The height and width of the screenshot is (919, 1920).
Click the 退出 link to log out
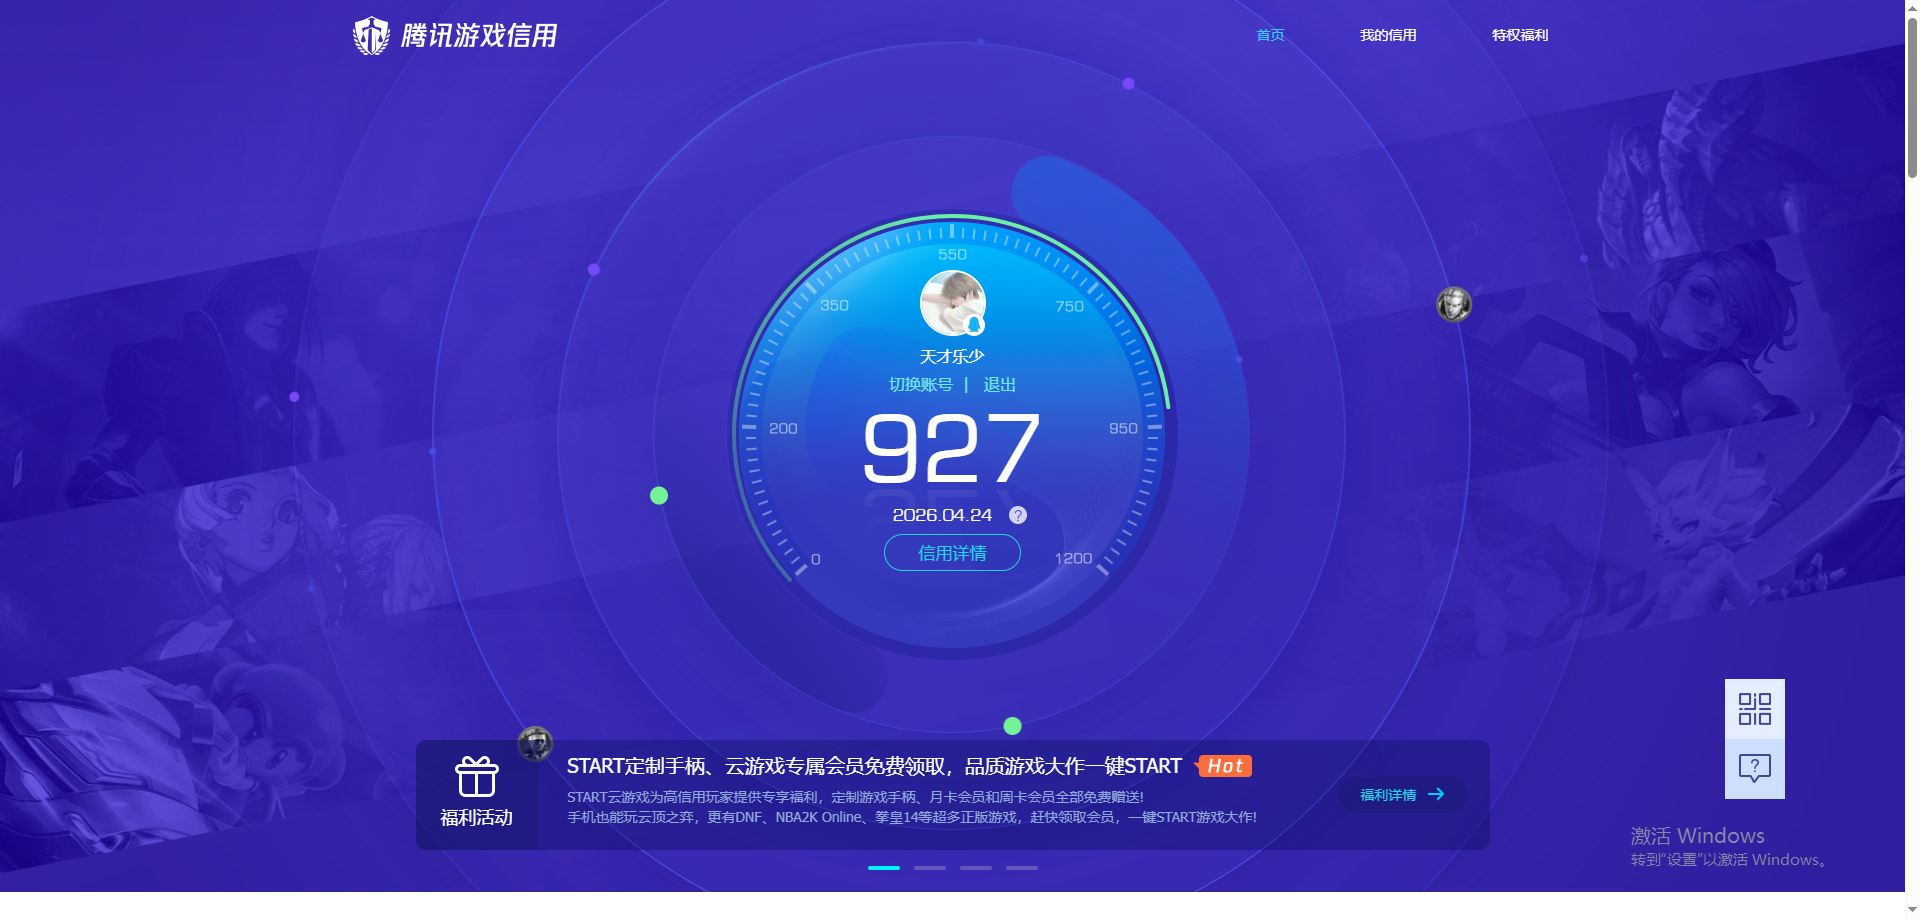click(1000, 384)
